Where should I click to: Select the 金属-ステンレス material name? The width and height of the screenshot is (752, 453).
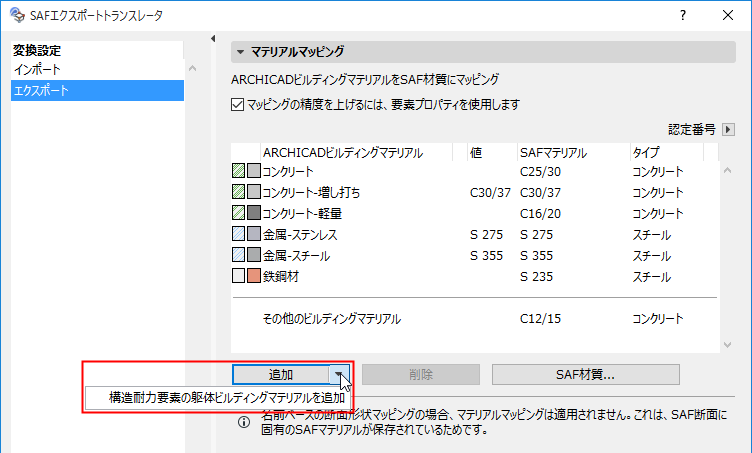pos(300,234)
